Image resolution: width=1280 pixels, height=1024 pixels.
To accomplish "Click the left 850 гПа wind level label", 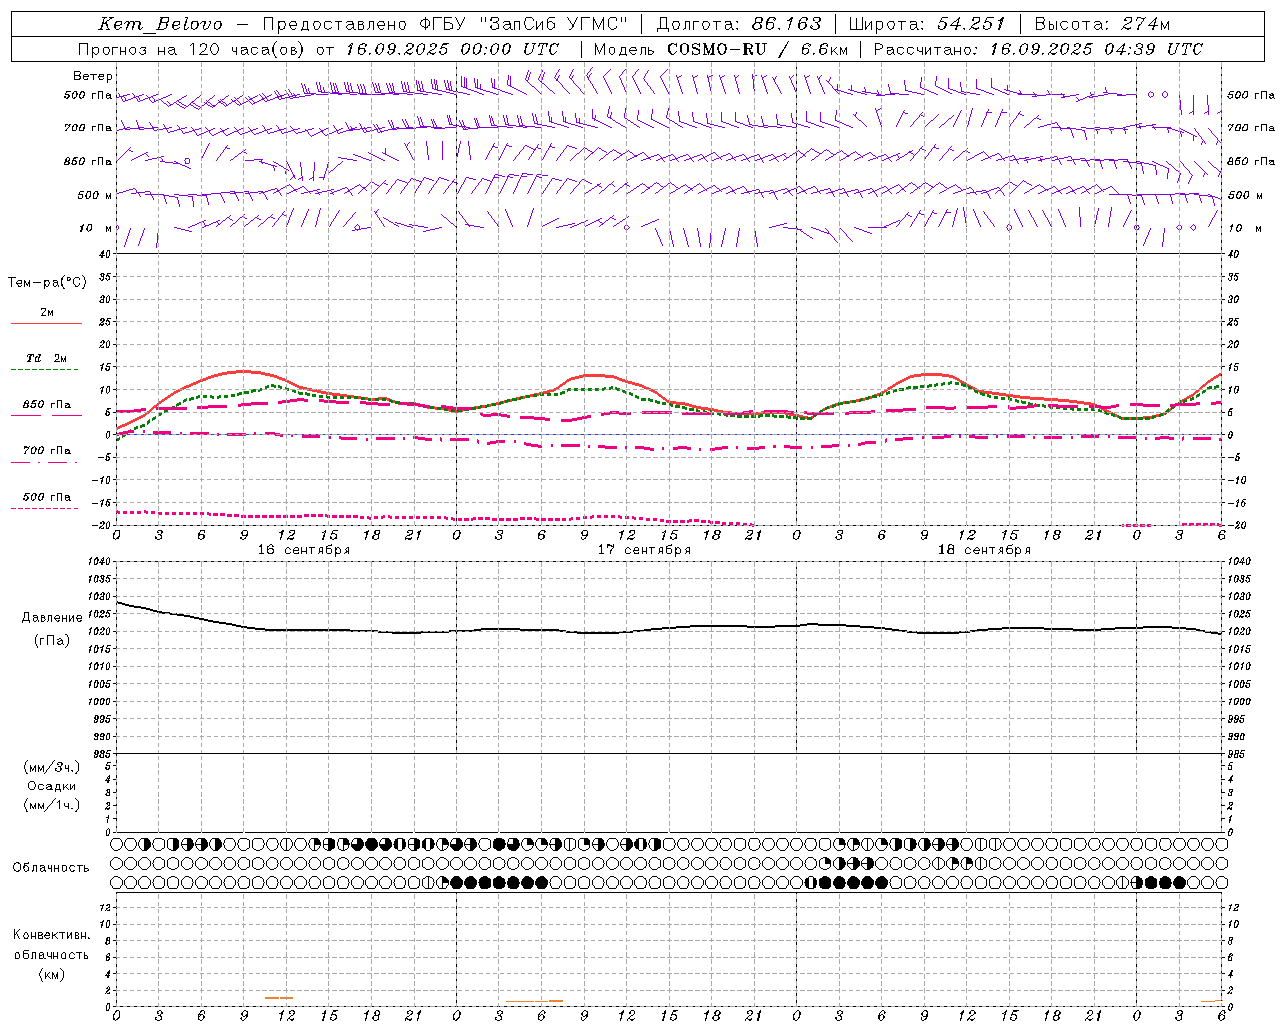I will point(88,161).
